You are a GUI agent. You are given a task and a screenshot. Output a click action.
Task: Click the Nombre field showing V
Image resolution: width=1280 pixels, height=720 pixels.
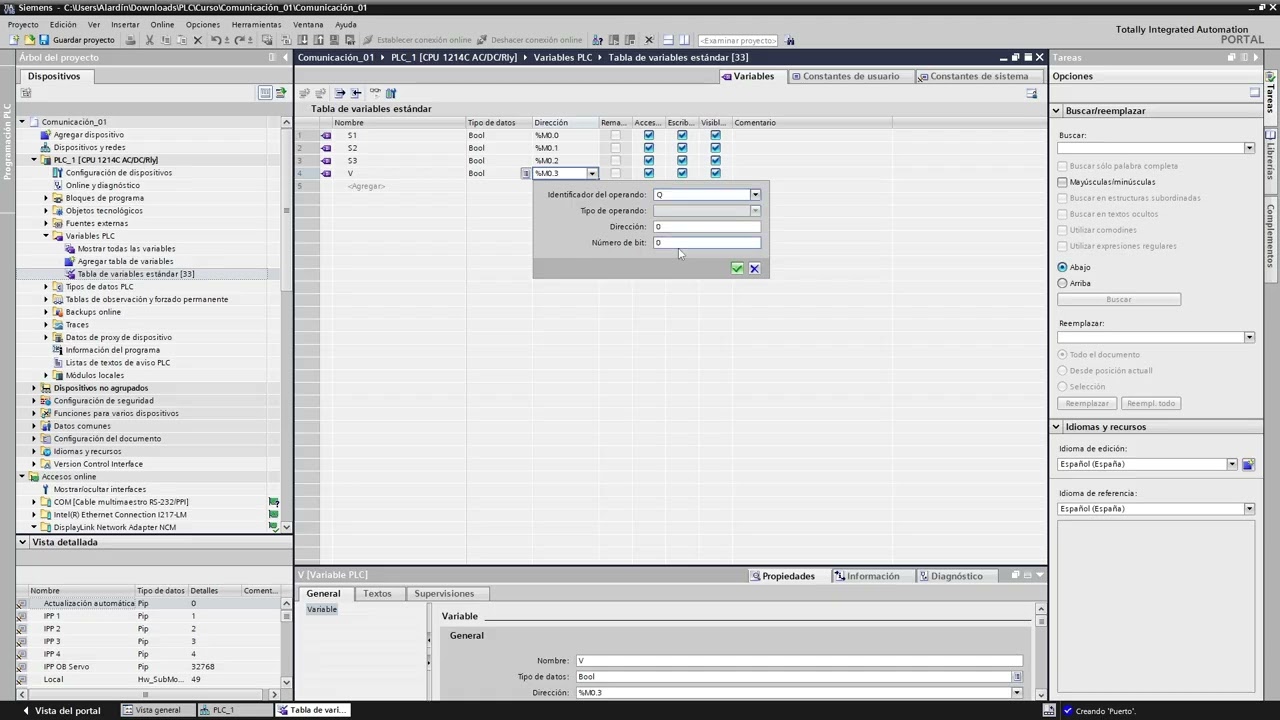pos(799,661)
